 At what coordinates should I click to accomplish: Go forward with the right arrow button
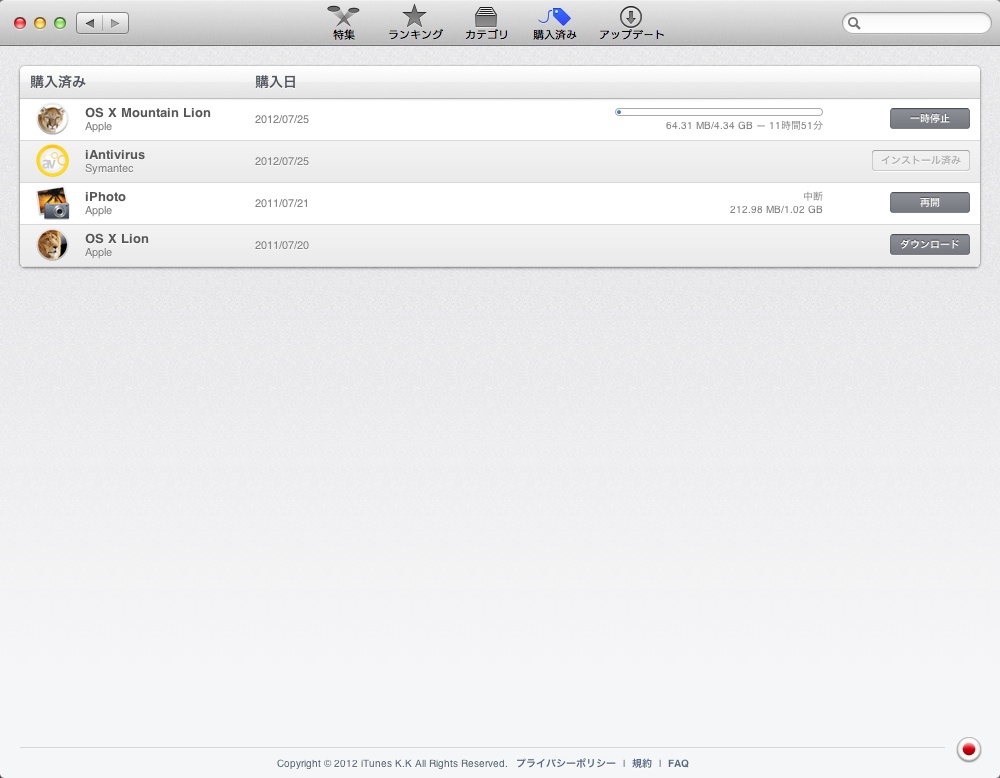(x=116, y=23)
